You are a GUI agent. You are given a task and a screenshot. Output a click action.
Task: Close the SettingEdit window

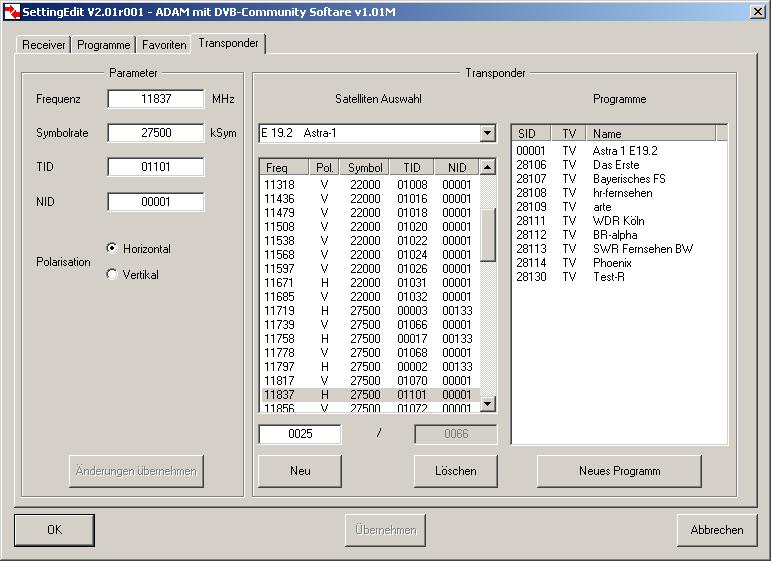758,12
